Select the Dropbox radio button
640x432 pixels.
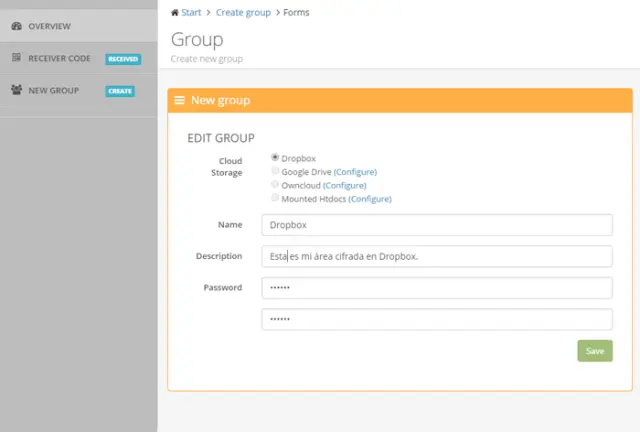pos(275,157)
